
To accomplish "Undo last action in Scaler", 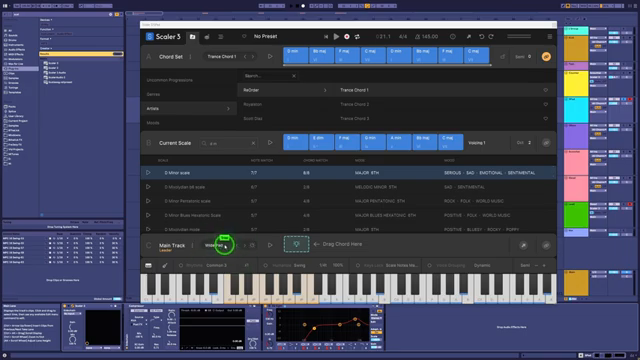I will (x=482, y=37).
